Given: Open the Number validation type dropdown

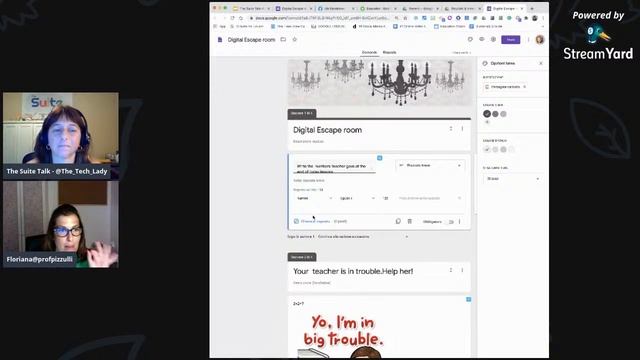Looking at the screenshot, I should pyautogui.click(x=313, y=198).
